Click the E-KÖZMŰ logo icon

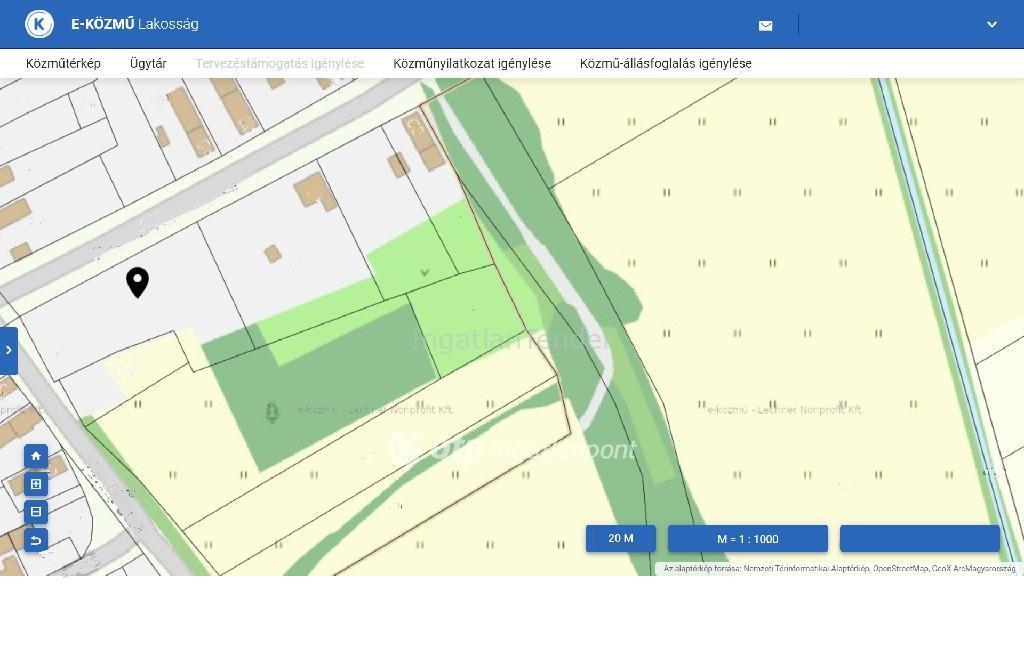coord(39,24)
